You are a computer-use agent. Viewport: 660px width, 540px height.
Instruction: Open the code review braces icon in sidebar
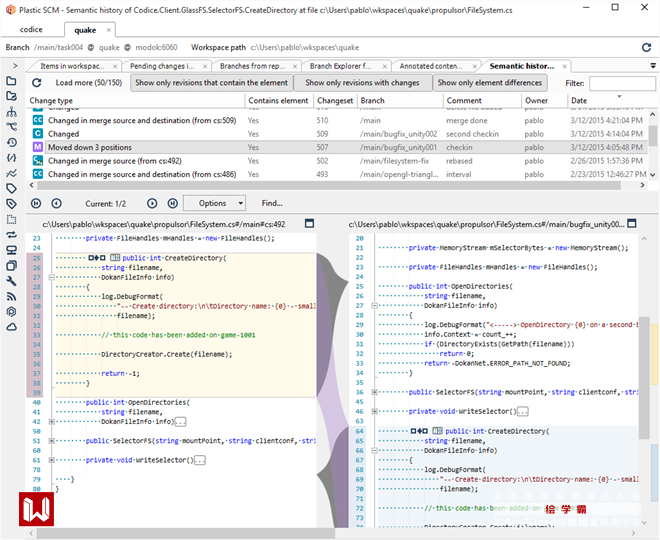11,157
